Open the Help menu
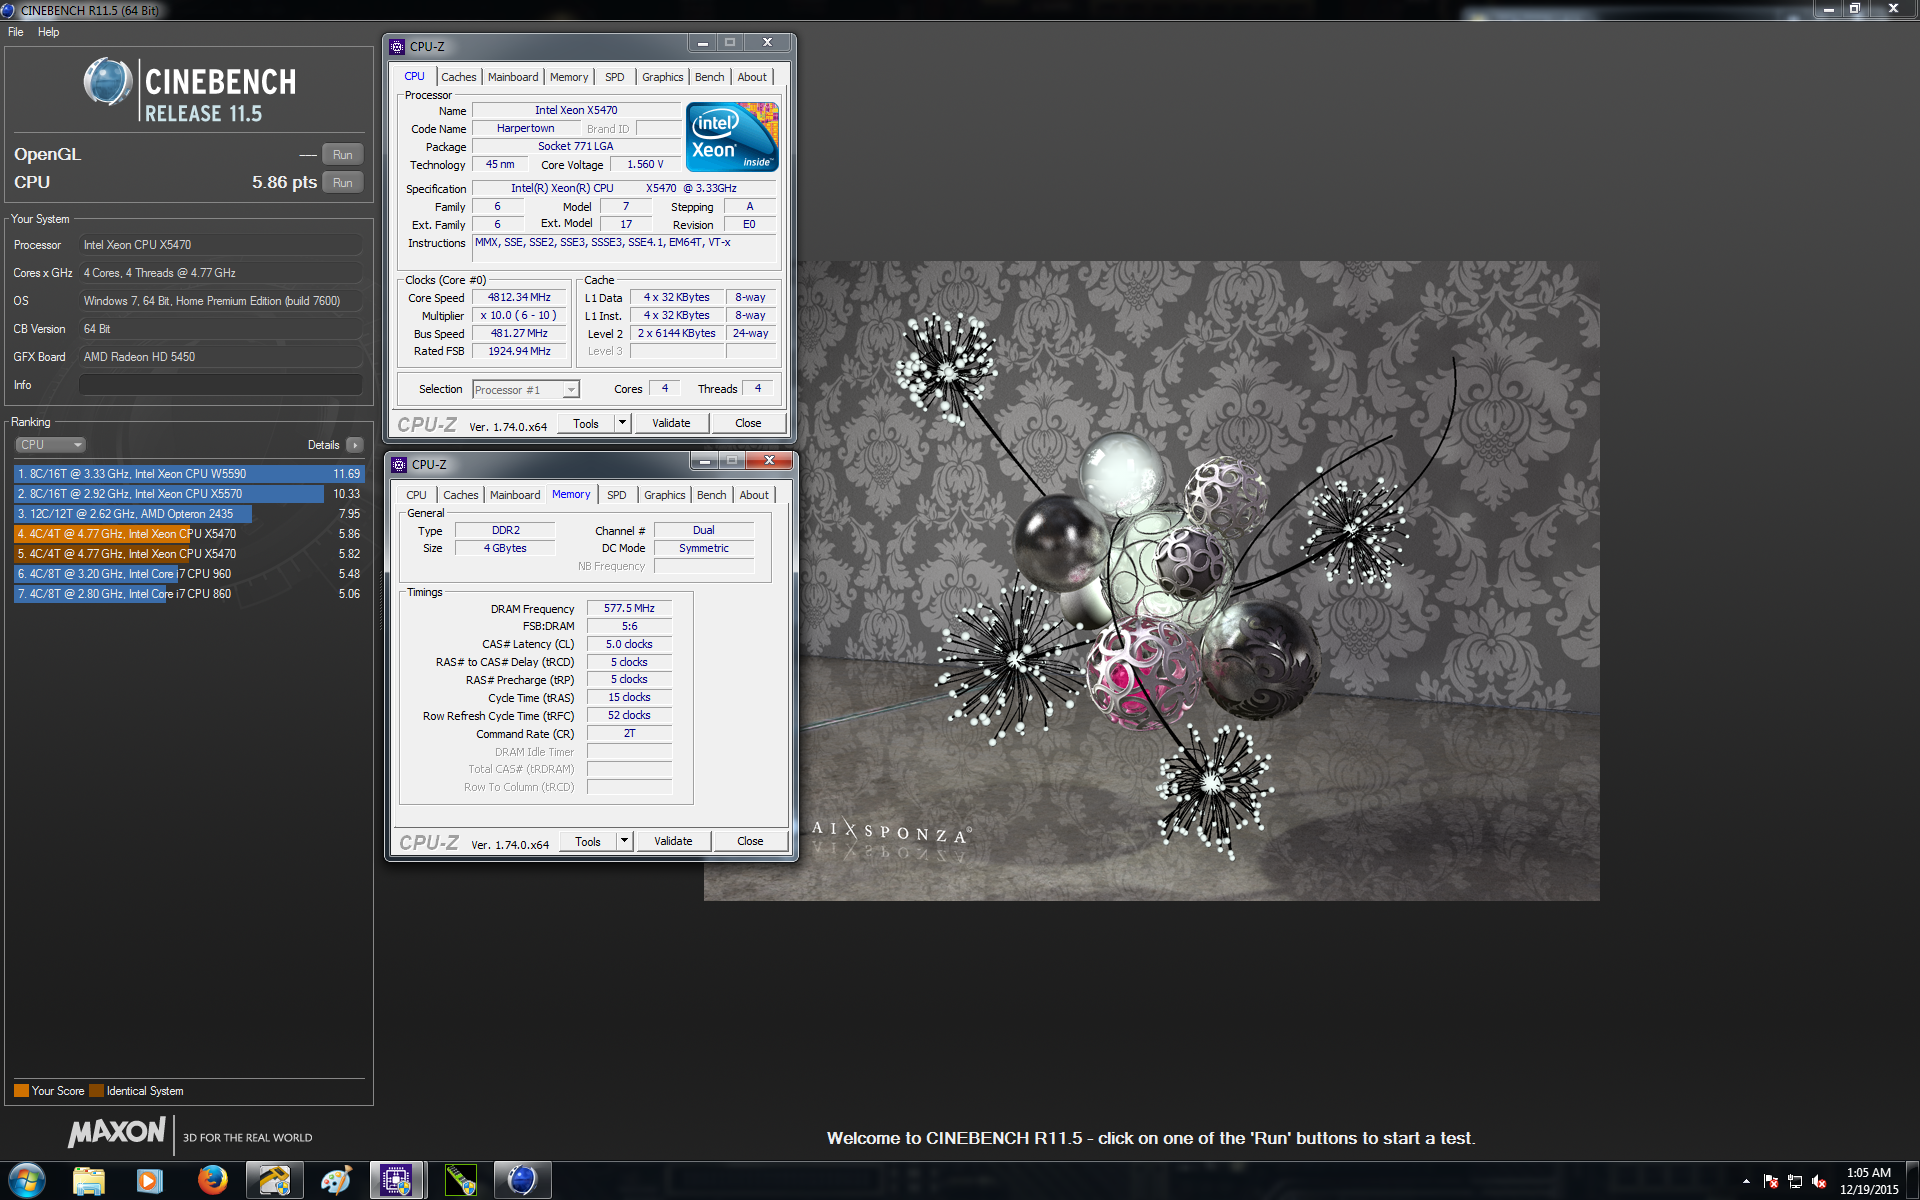This screenshot has height=1200, width=1920. click(x=49, y=32)
